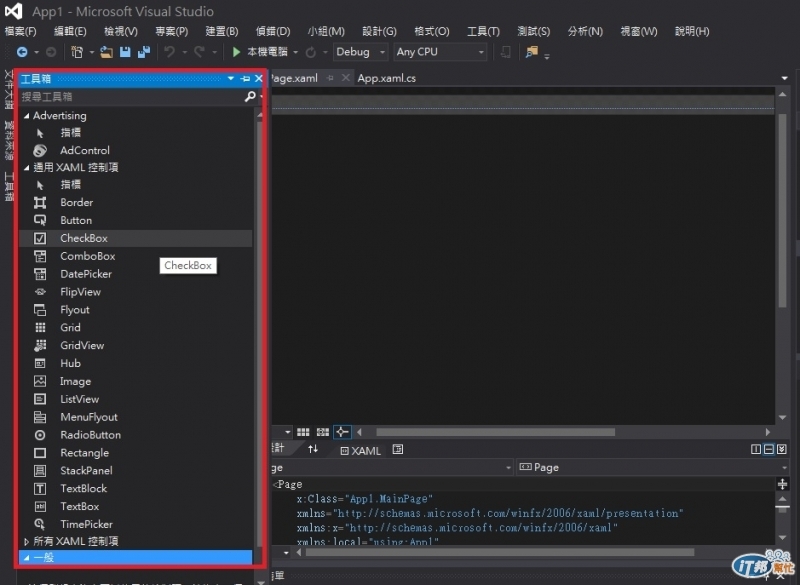This screenshot has width=800, height=585.
Task: Select the Hub control
Action: (x=135, y=363)
